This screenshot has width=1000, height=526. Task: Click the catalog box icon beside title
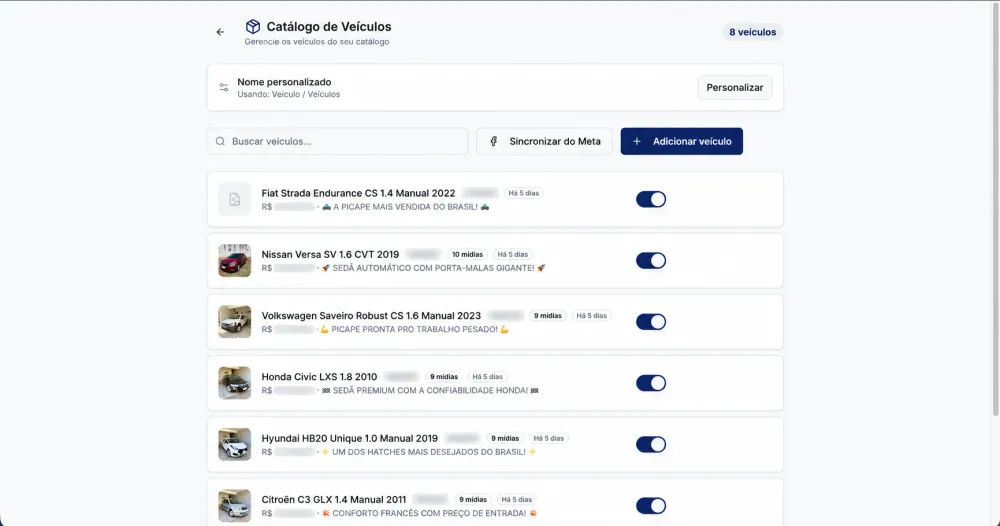coord(253,27)
